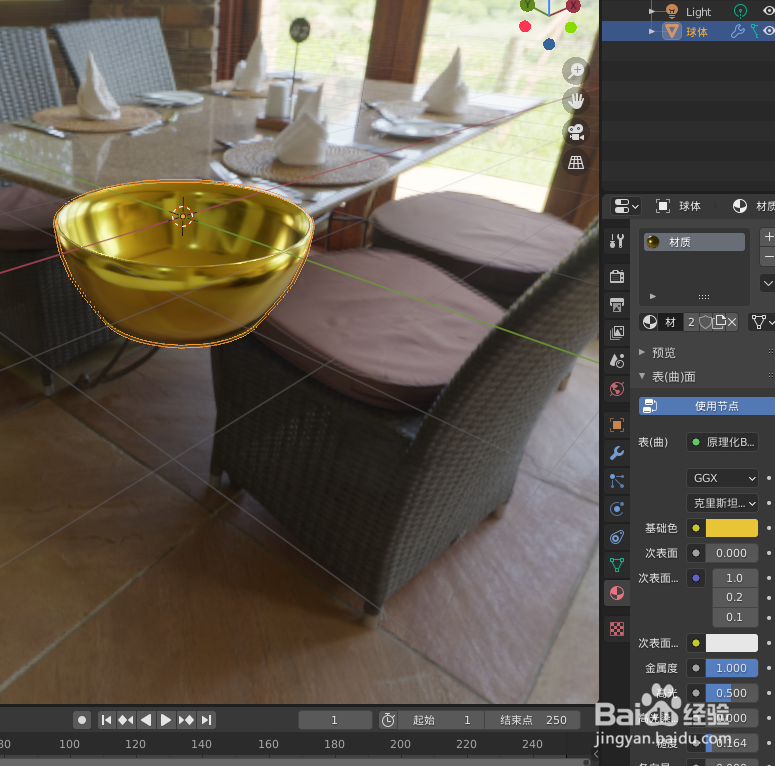Click the material user count 2 button
The width and height of the screenshot is (775, 766).
691,322
